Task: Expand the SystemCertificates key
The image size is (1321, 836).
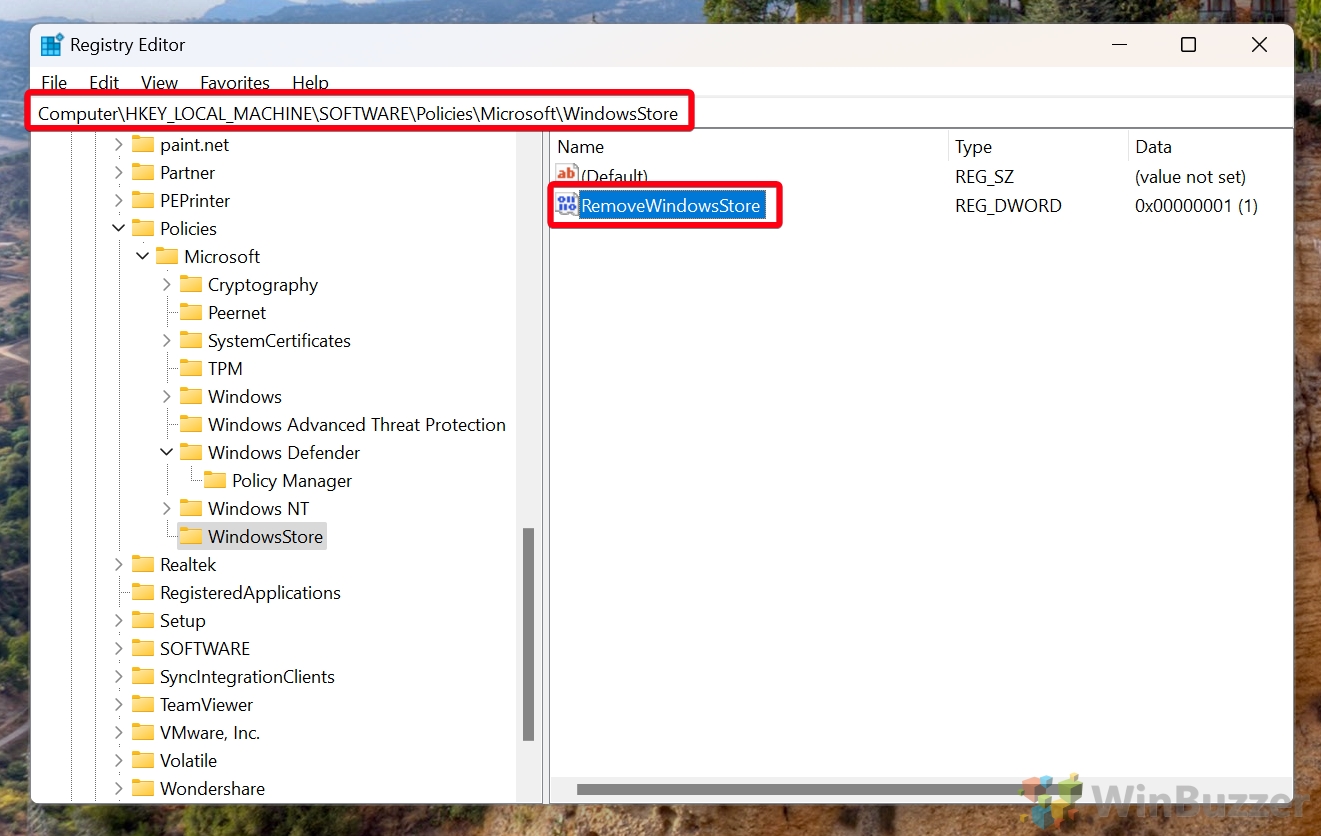Action: [167, 341]
